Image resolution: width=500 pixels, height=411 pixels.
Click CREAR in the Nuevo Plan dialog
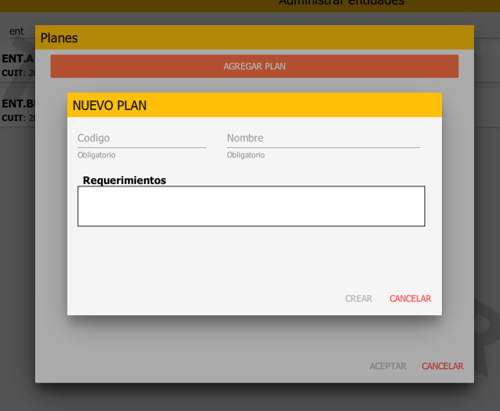click(359, 298)
